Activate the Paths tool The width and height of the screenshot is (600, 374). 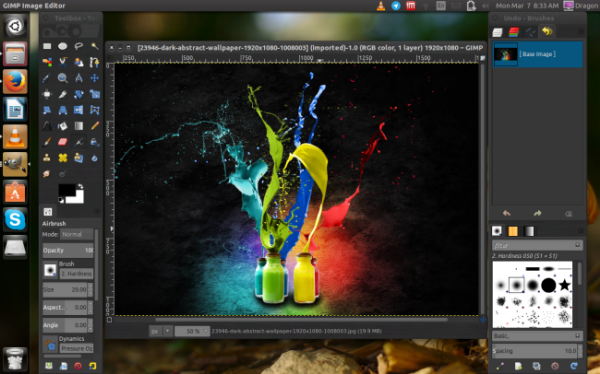coord(95,62)
